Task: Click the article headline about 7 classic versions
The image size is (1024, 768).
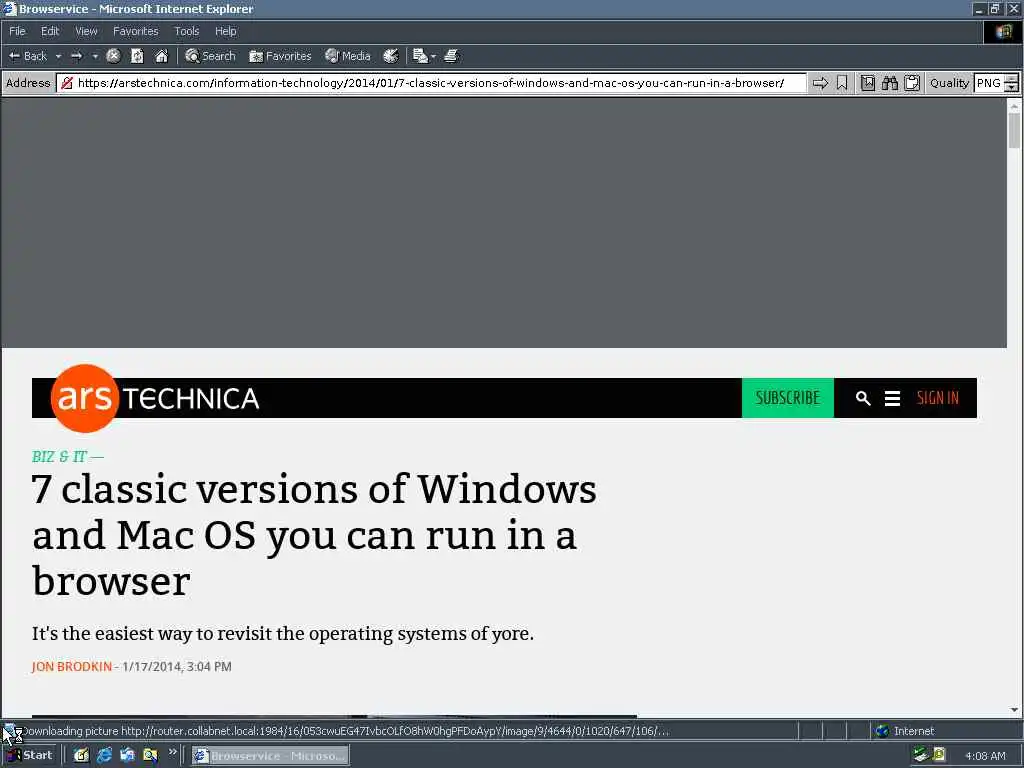Action: click(314, 535)
